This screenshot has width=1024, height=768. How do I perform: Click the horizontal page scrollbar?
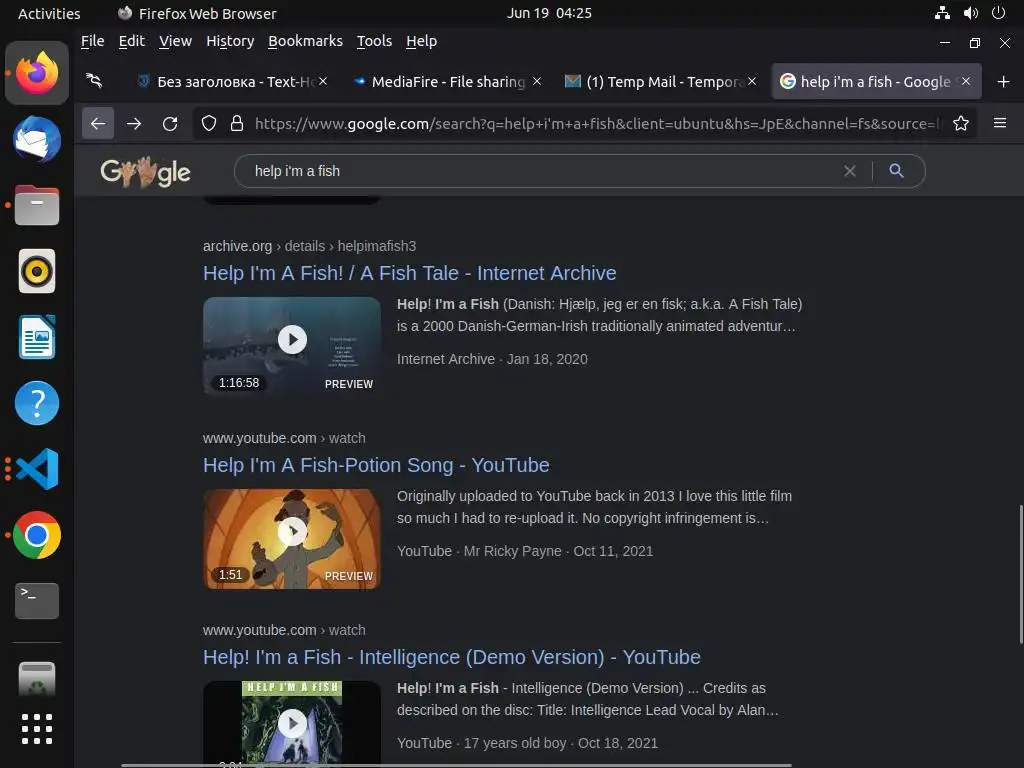tap(456, 765)
